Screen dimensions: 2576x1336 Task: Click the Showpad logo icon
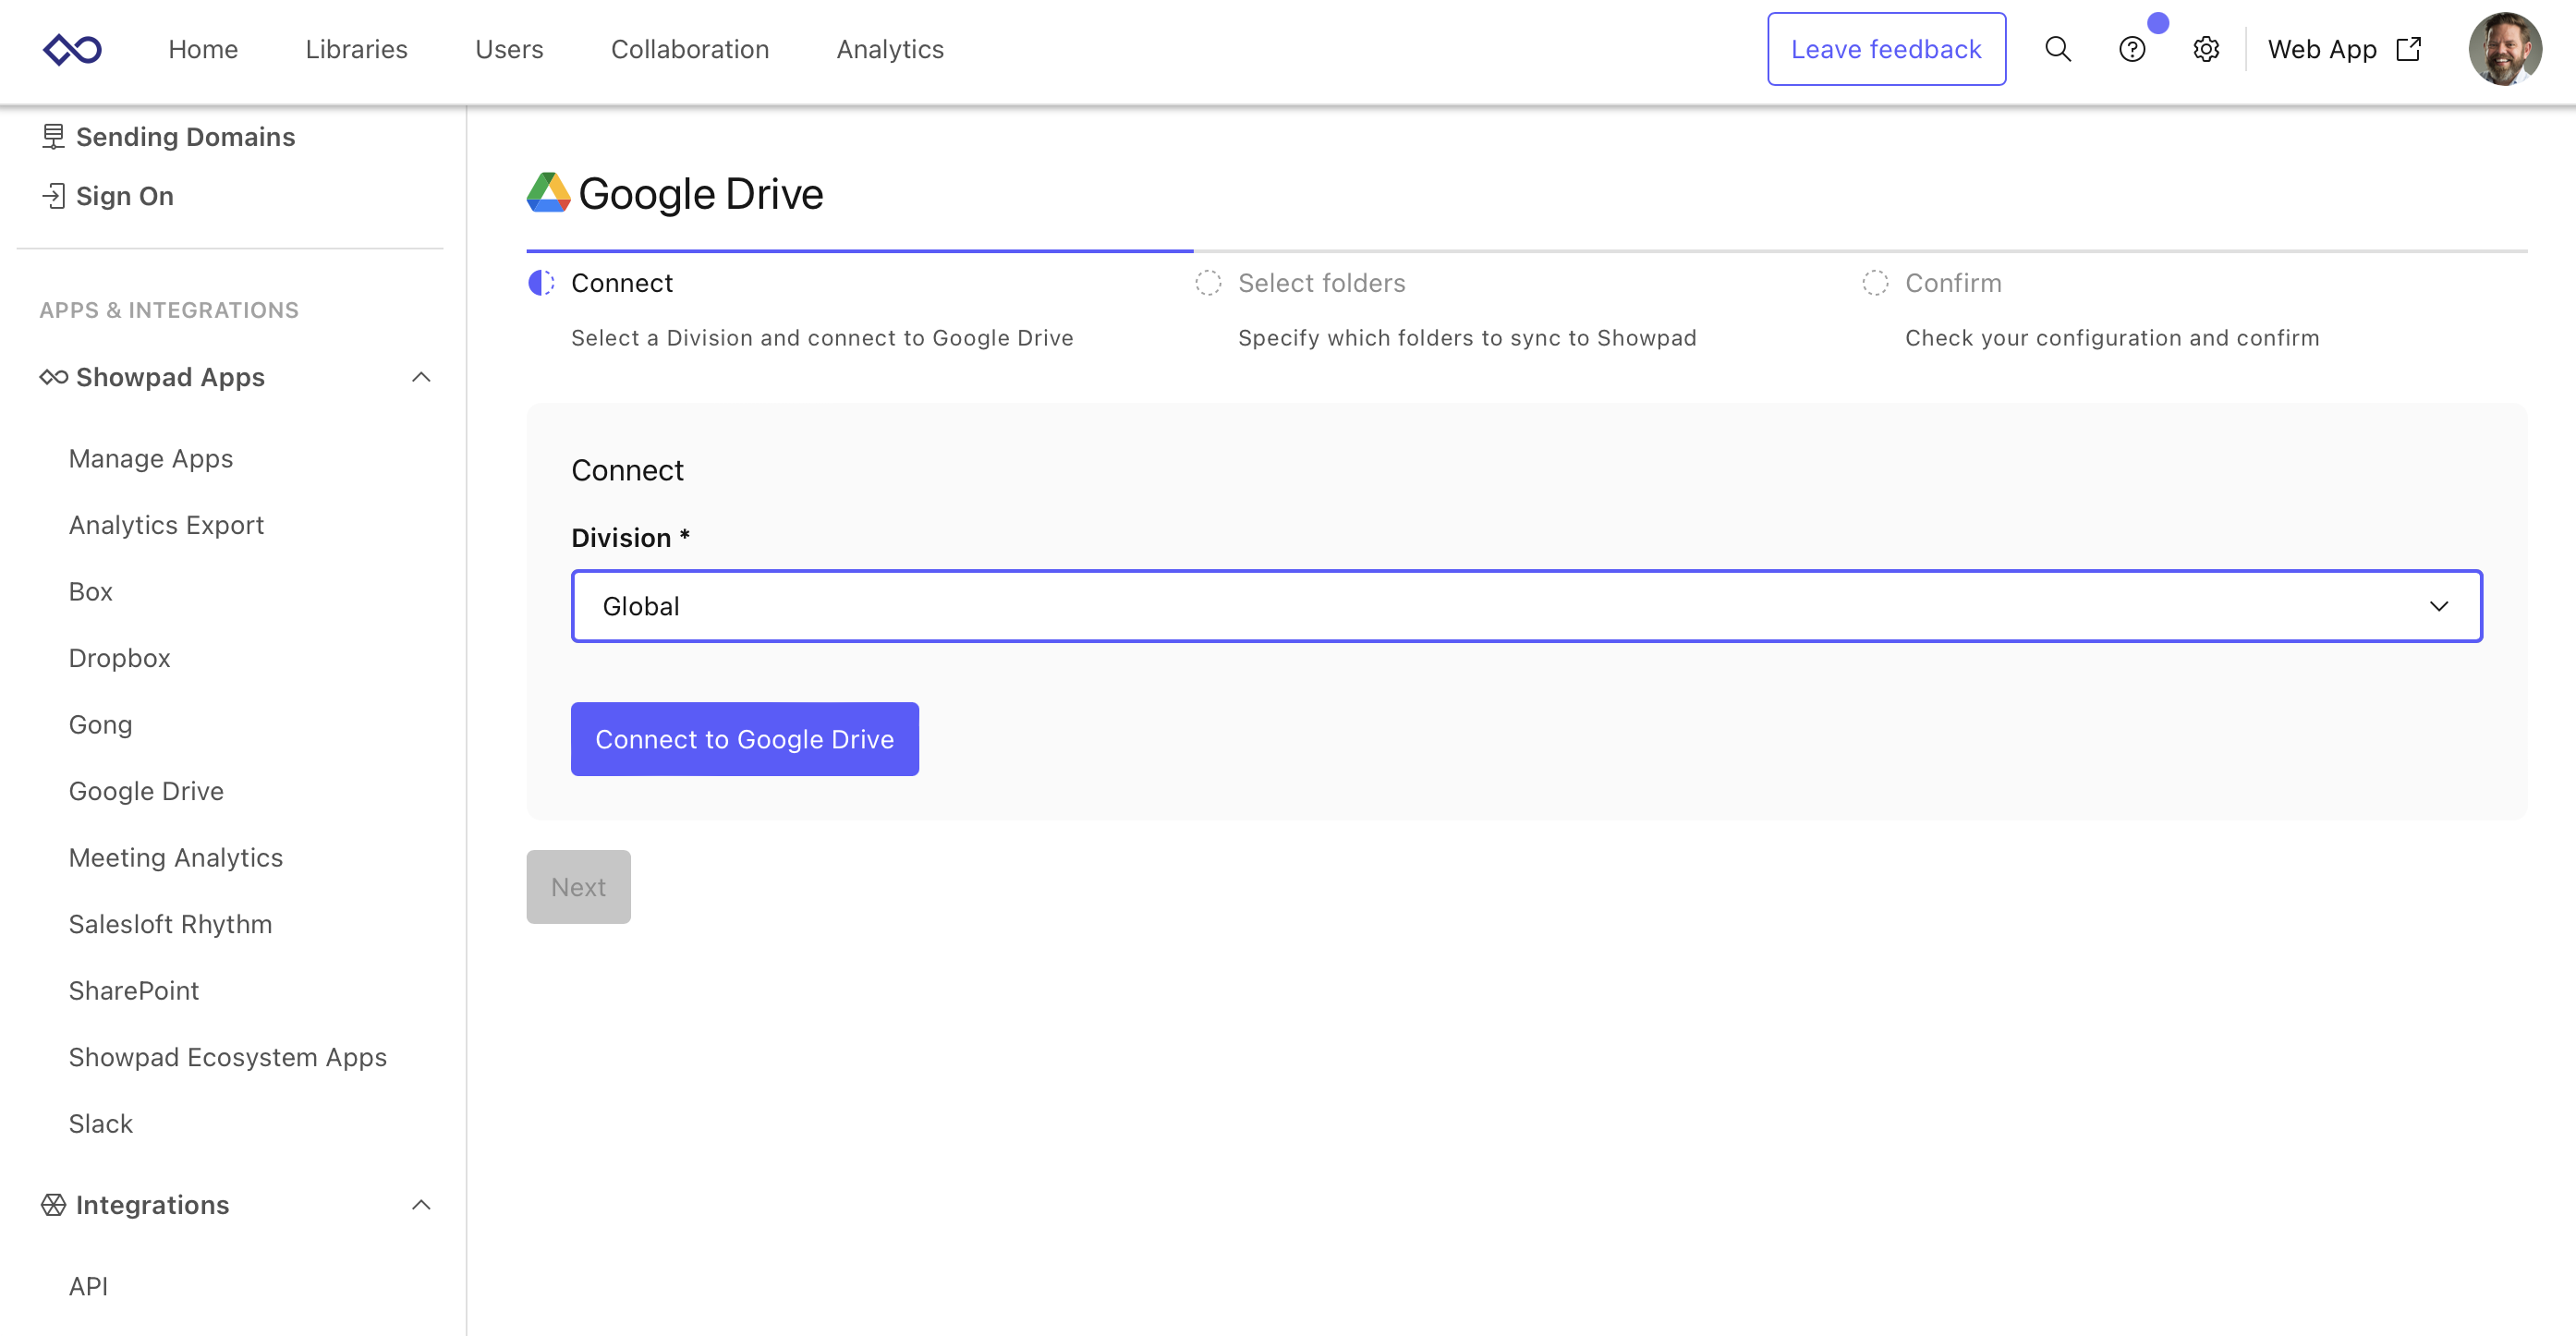coord(72,49)
